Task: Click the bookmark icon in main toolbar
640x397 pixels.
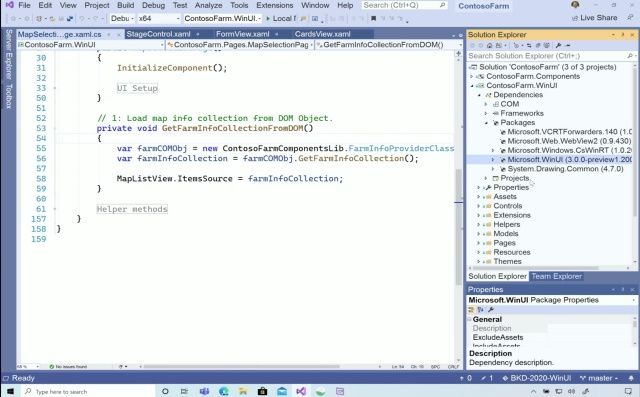Action: (x=373, y=18)
